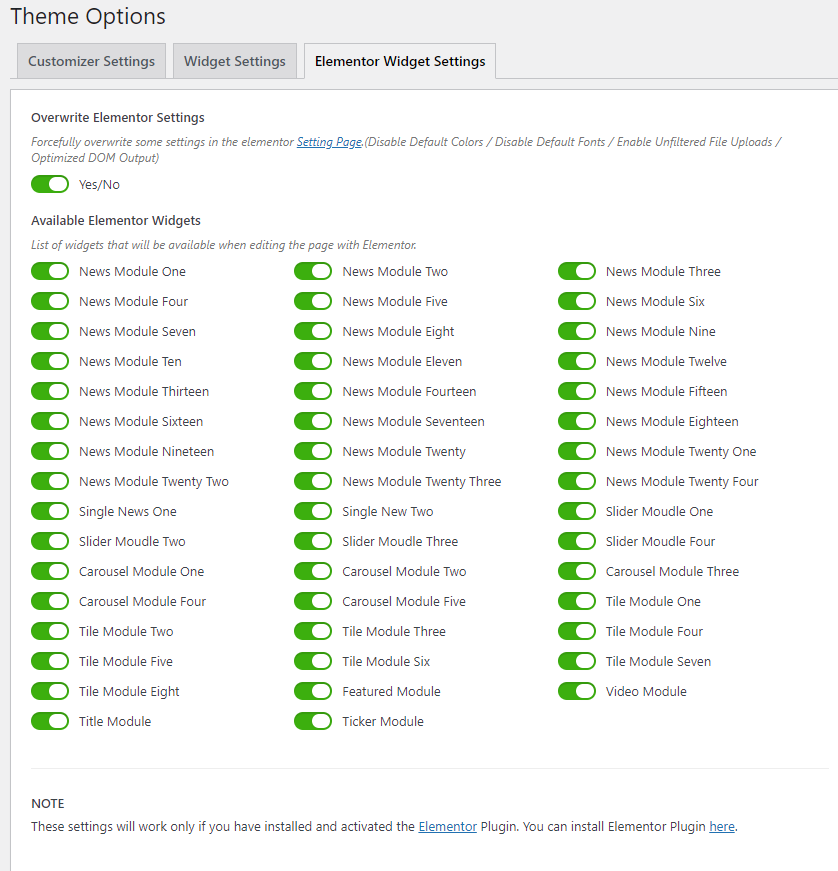Click the 'here' install link

pyautogui.click(x=722, y=827)
